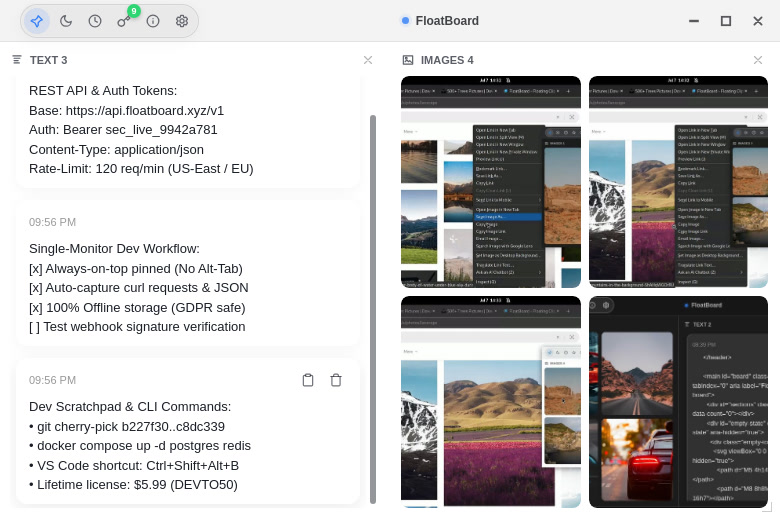Click '[x] Always-on-top pinned' line

136,269
